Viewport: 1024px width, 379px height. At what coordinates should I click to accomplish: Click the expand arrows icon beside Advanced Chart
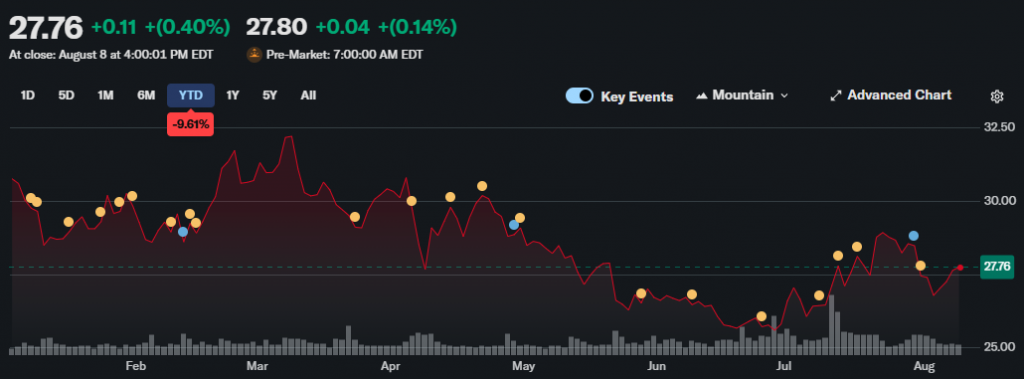(x=835, y=95)
